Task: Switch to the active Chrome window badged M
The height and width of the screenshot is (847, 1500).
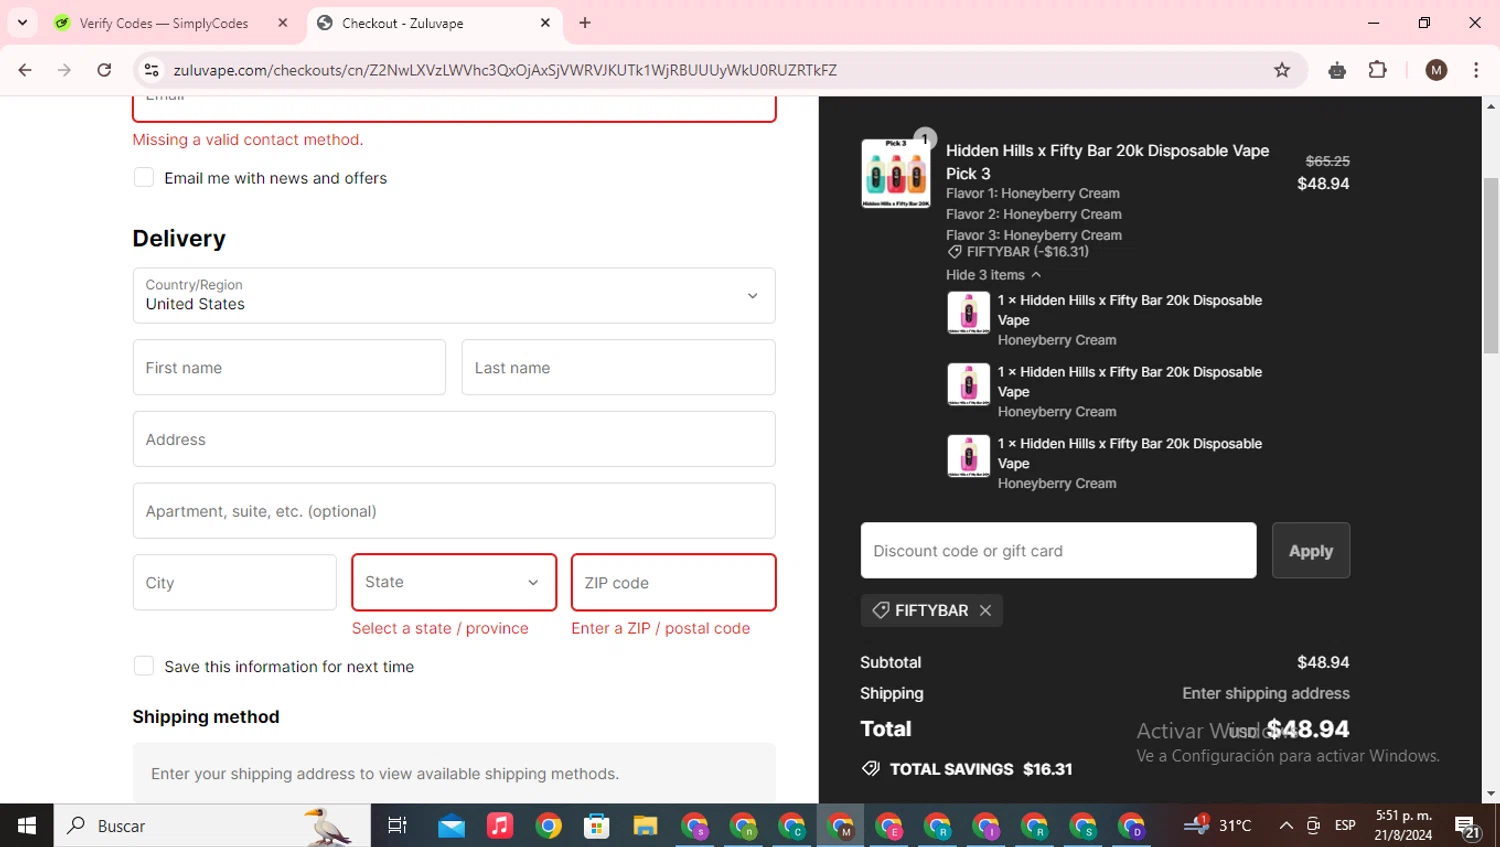Action: 841,825
